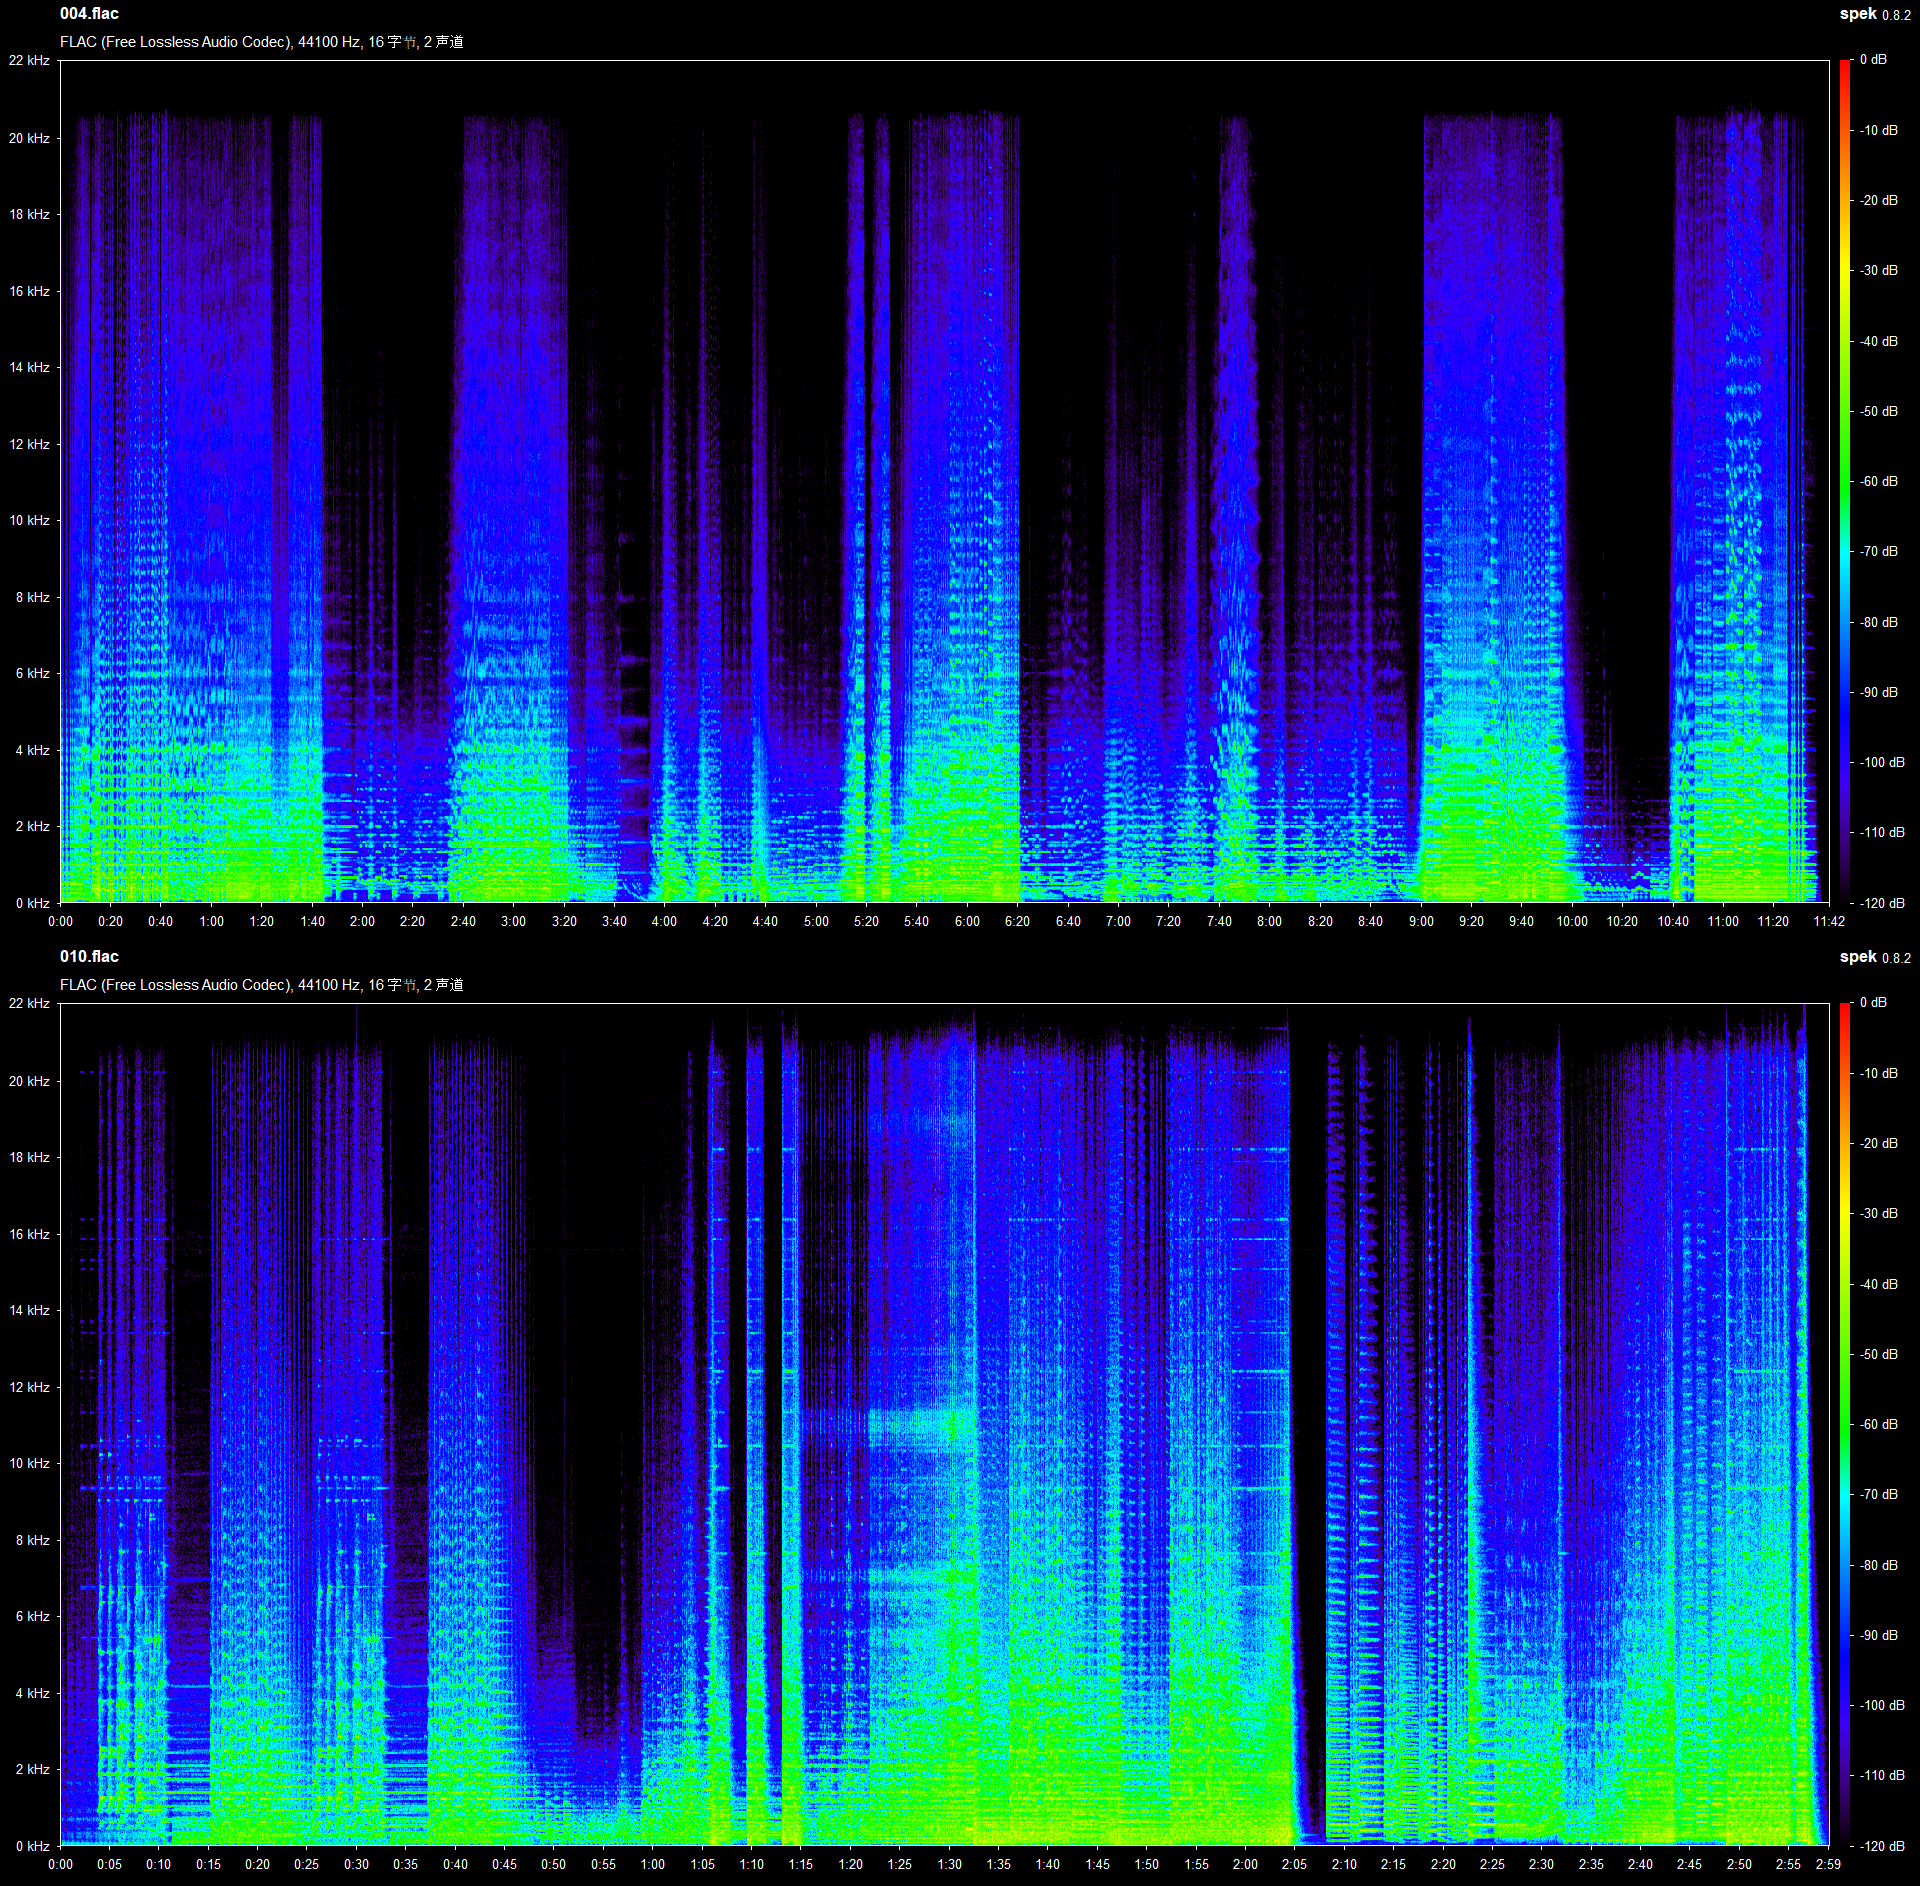Click the 10:00 time axis label
Screen dimensions: 1920x1886
[1572, 921]
